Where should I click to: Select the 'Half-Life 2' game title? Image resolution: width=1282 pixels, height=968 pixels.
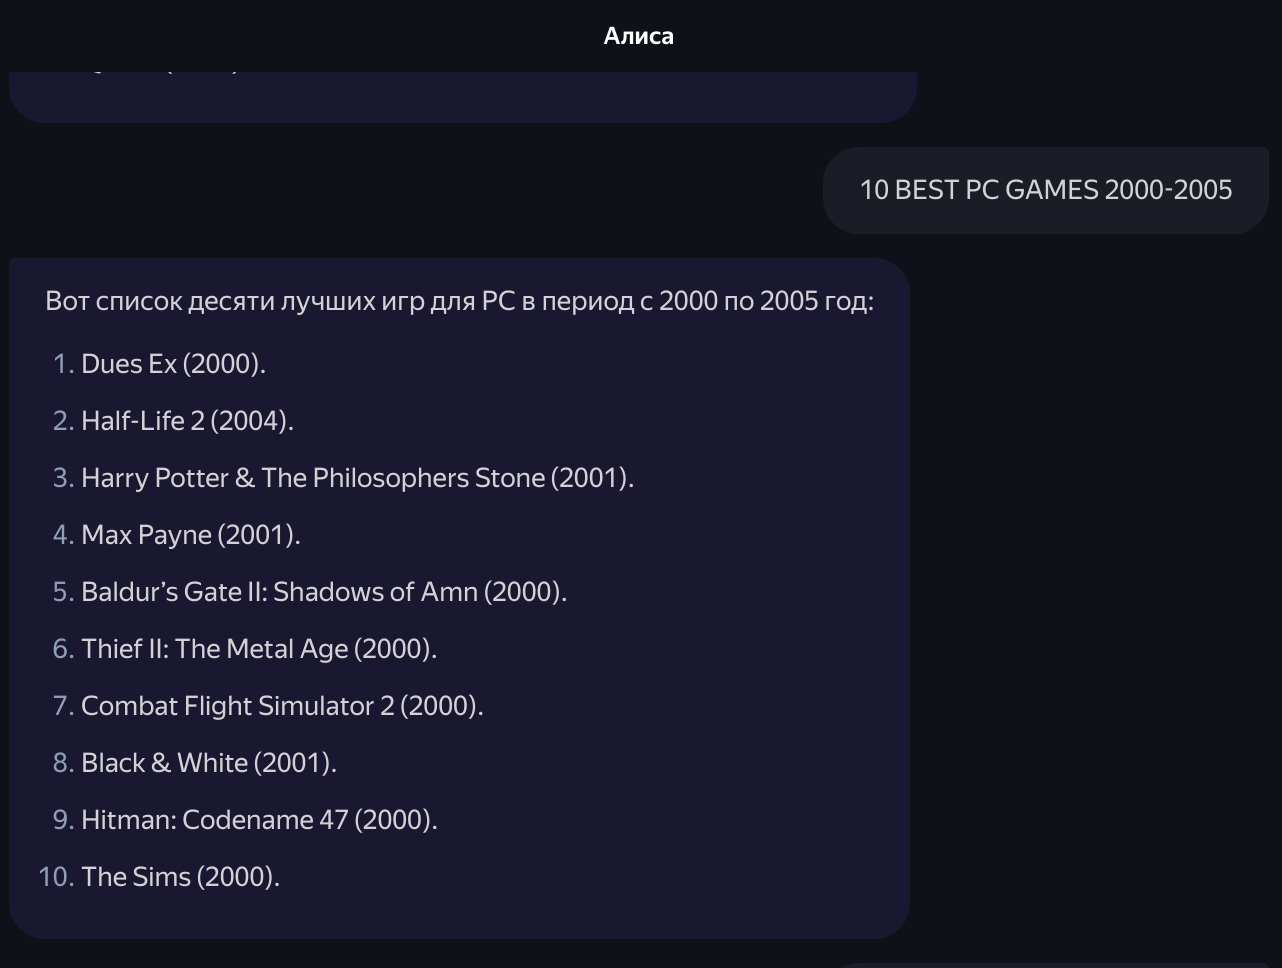[143, 421]
